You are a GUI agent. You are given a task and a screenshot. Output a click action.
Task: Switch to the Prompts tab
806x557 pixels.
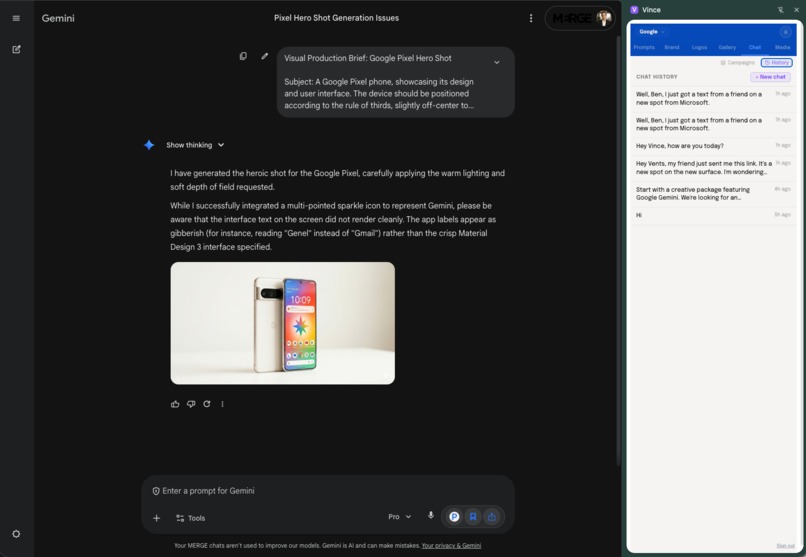[x=644, y=47]
